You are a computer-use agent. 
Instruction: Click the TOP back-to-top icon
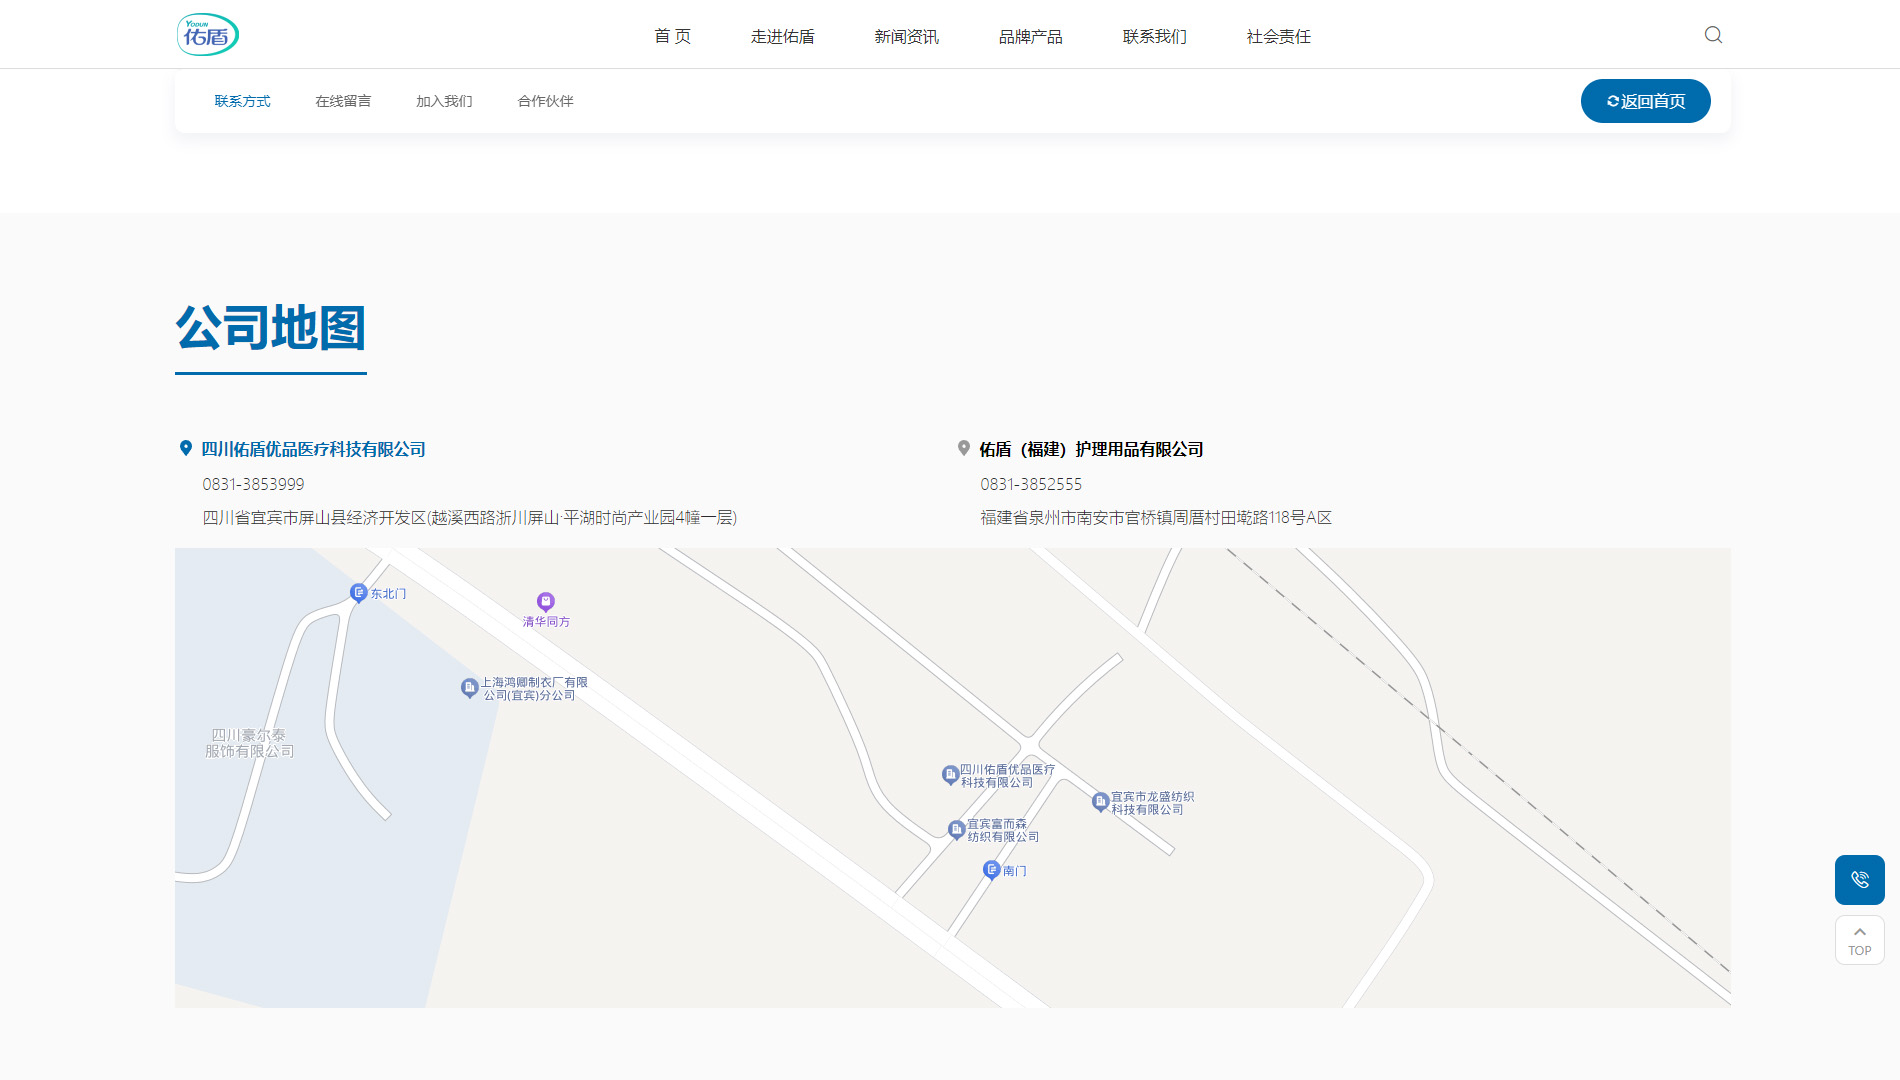coord(1859,940)
